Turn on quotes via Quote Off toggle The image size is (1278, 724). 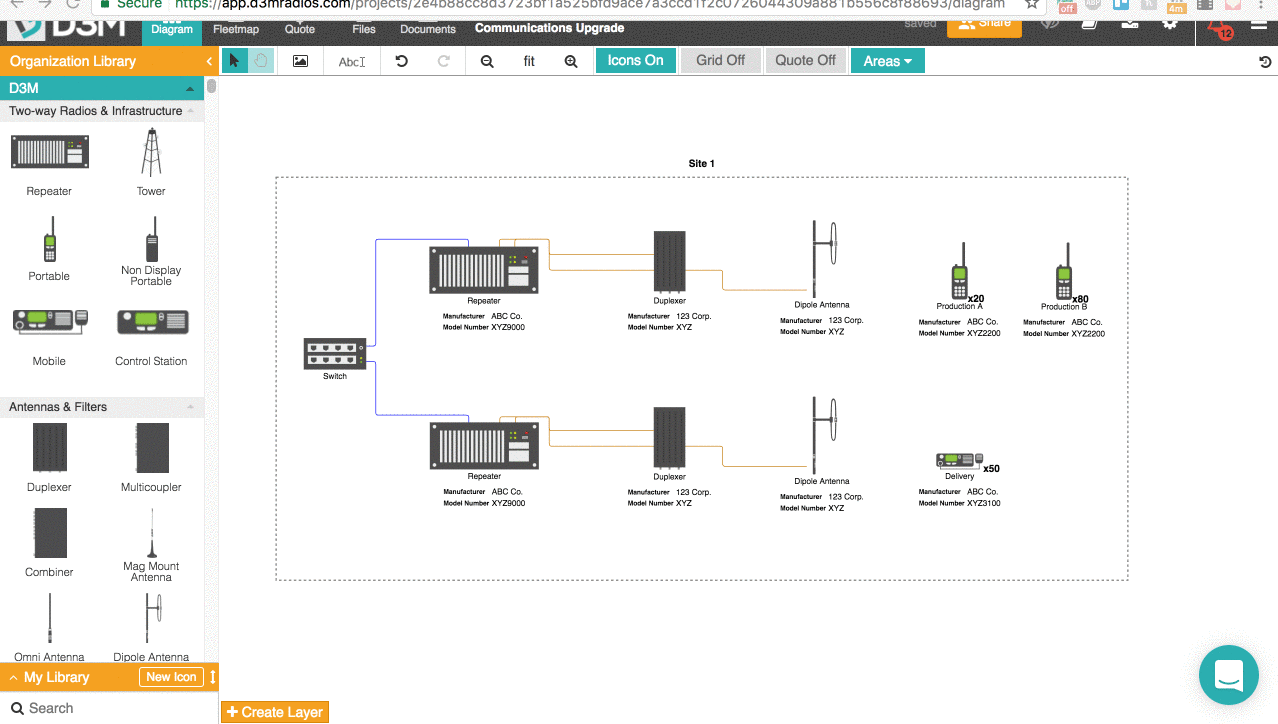(805, 60)
